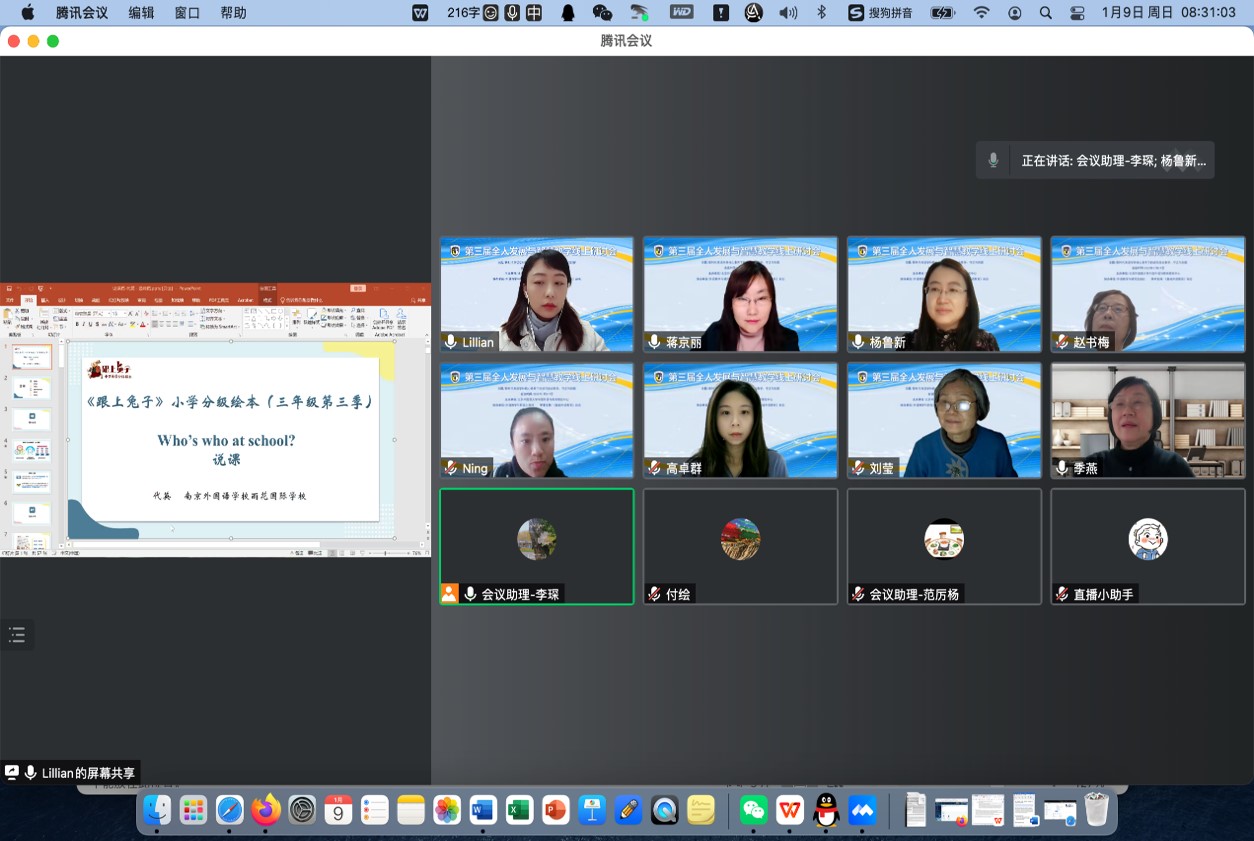Open the 编辑 menu
1254x841 pixels.
tap(141, 13)
